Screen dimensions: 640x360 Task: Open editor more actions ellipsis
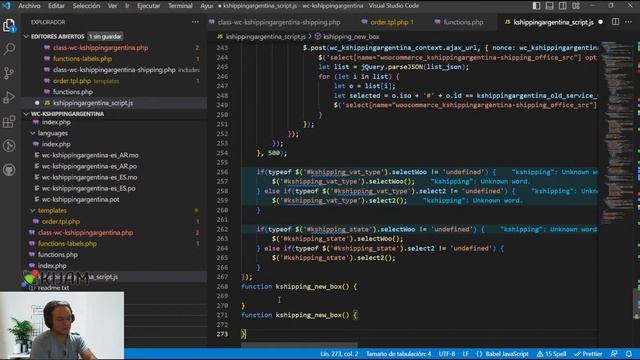click(629, 22)
